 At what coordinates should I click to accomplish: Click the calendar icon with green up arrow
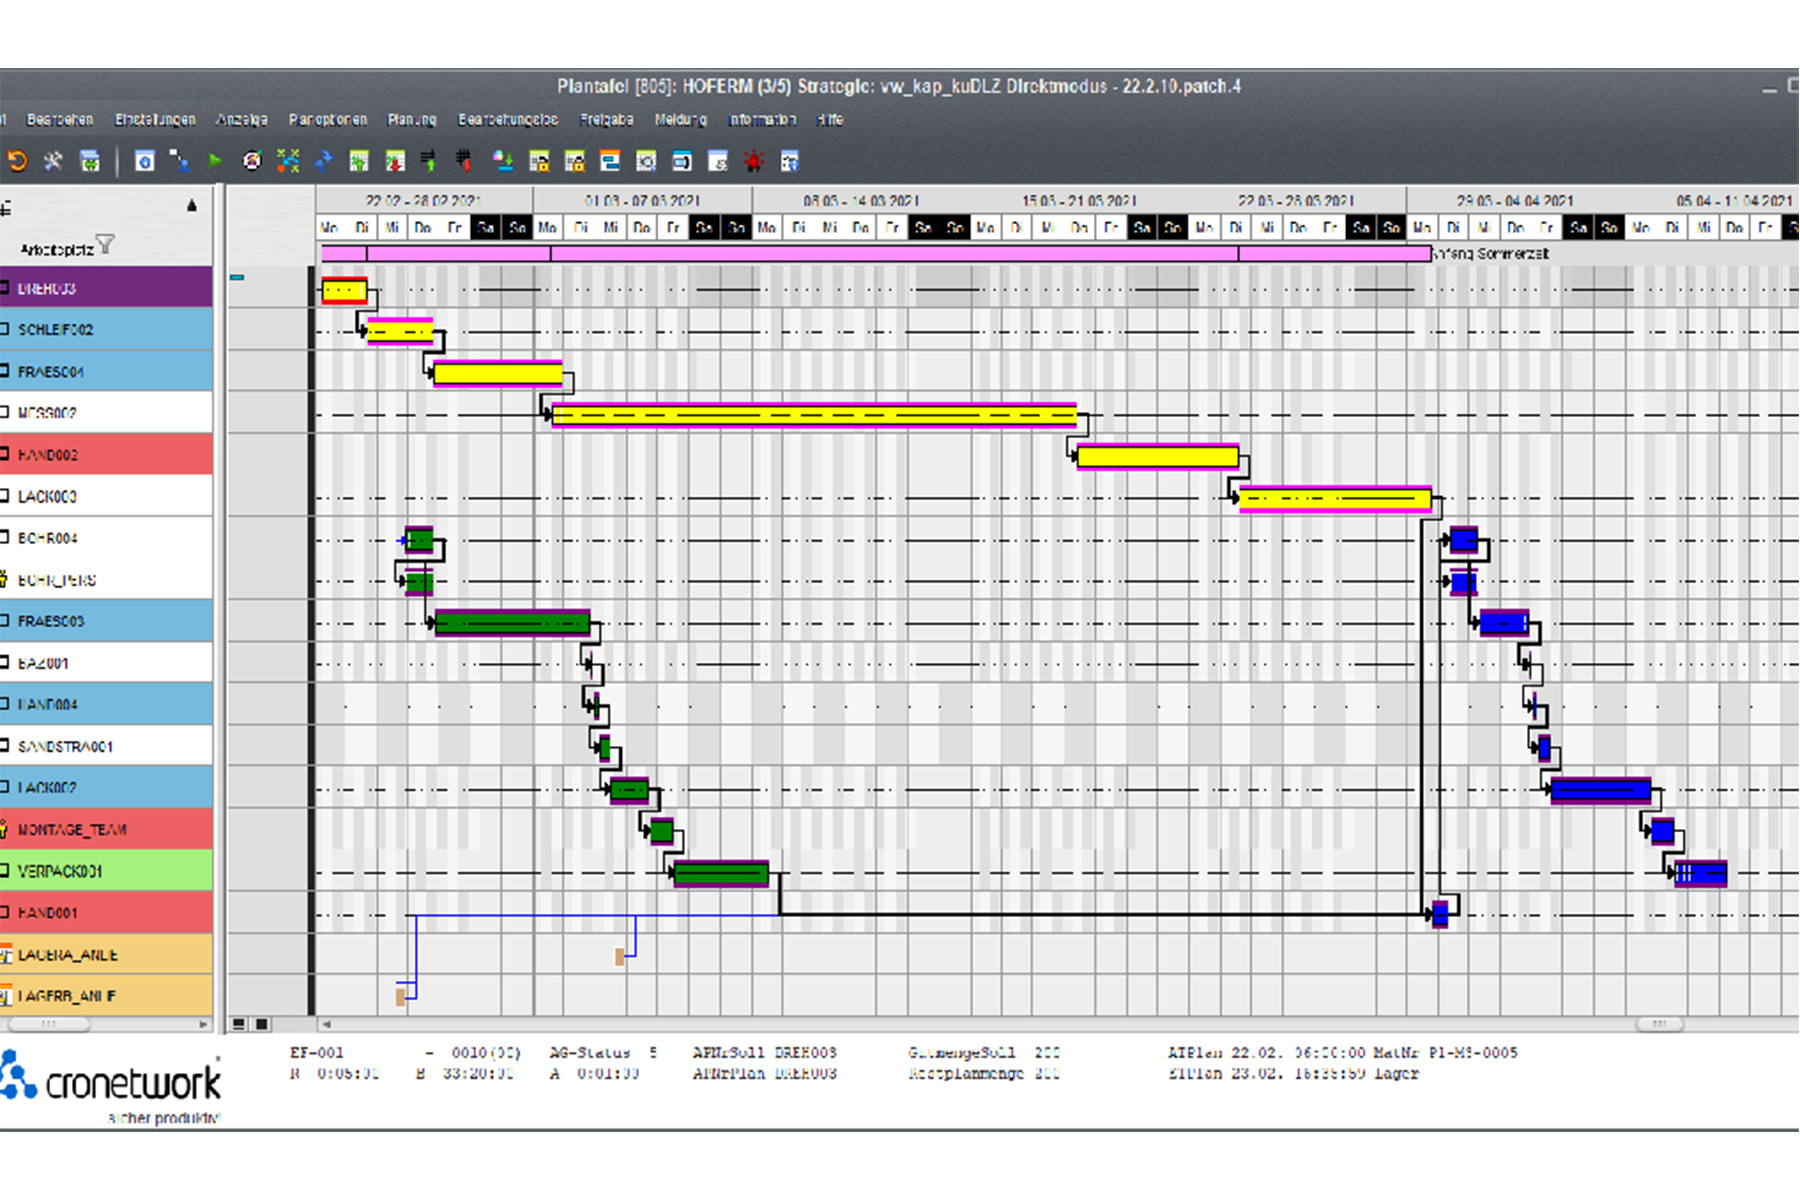pos(359,161)
